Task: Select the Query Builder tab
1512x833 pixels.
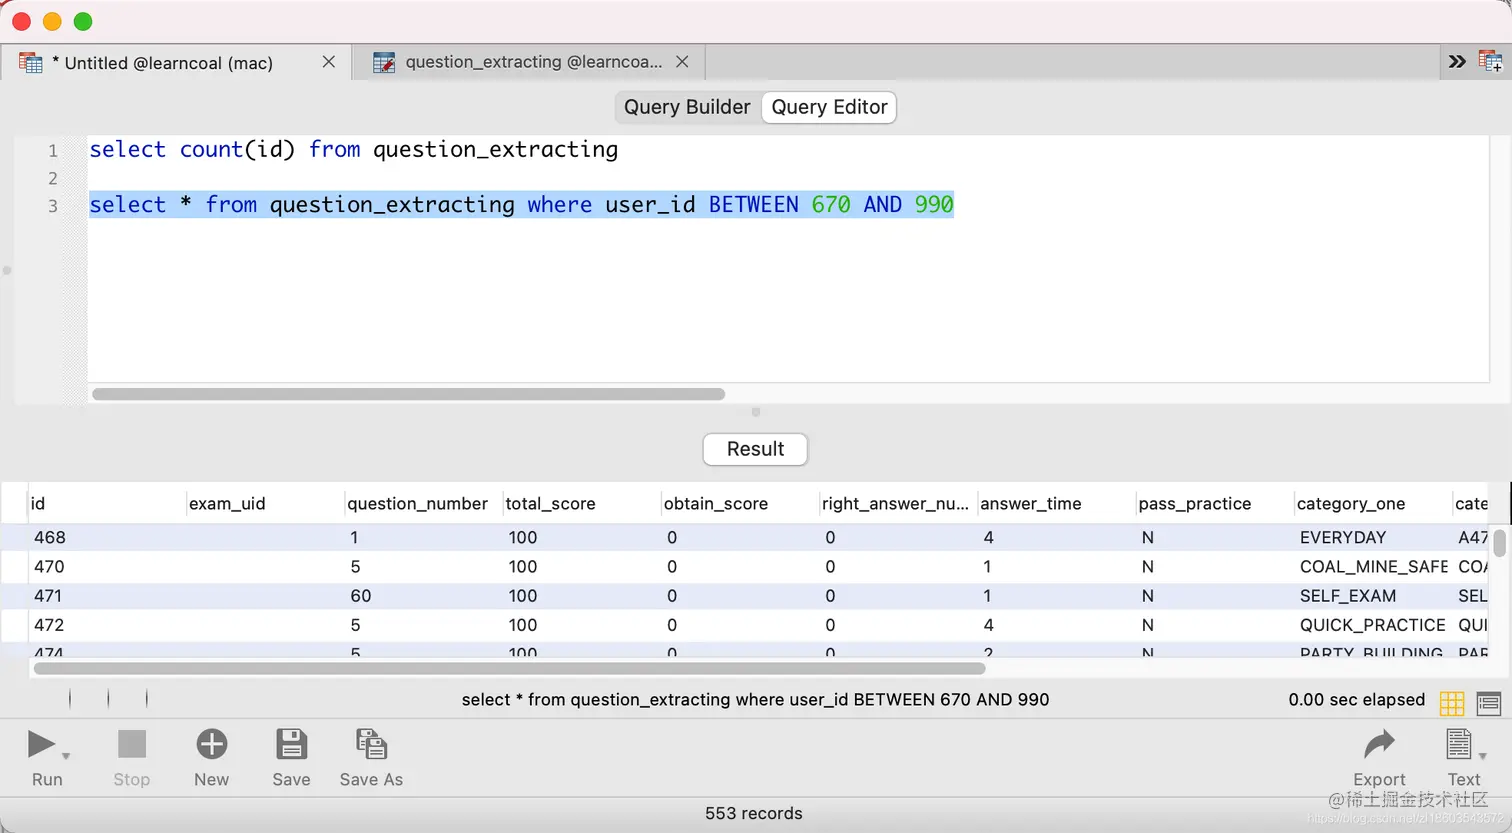Action: tap(687, 107)
